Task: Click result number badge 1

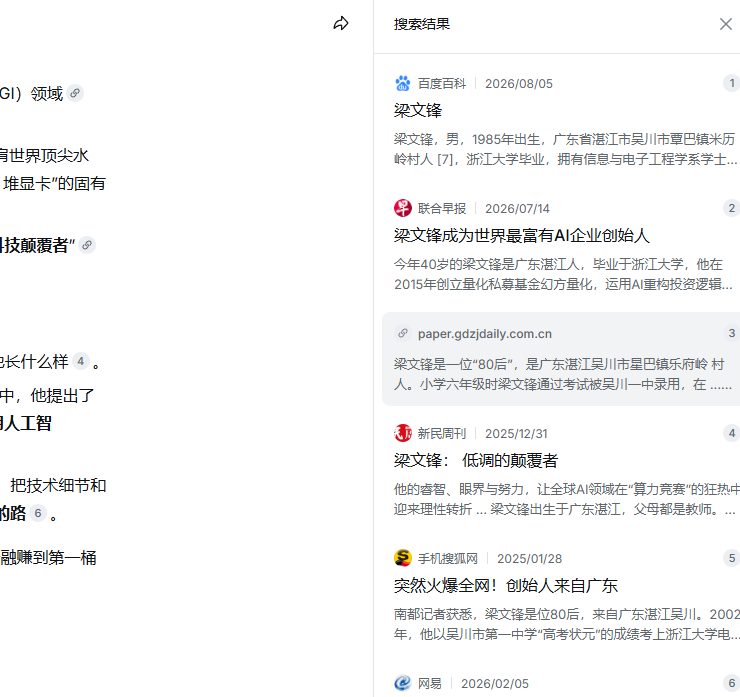Action: (x=732, y=84)
